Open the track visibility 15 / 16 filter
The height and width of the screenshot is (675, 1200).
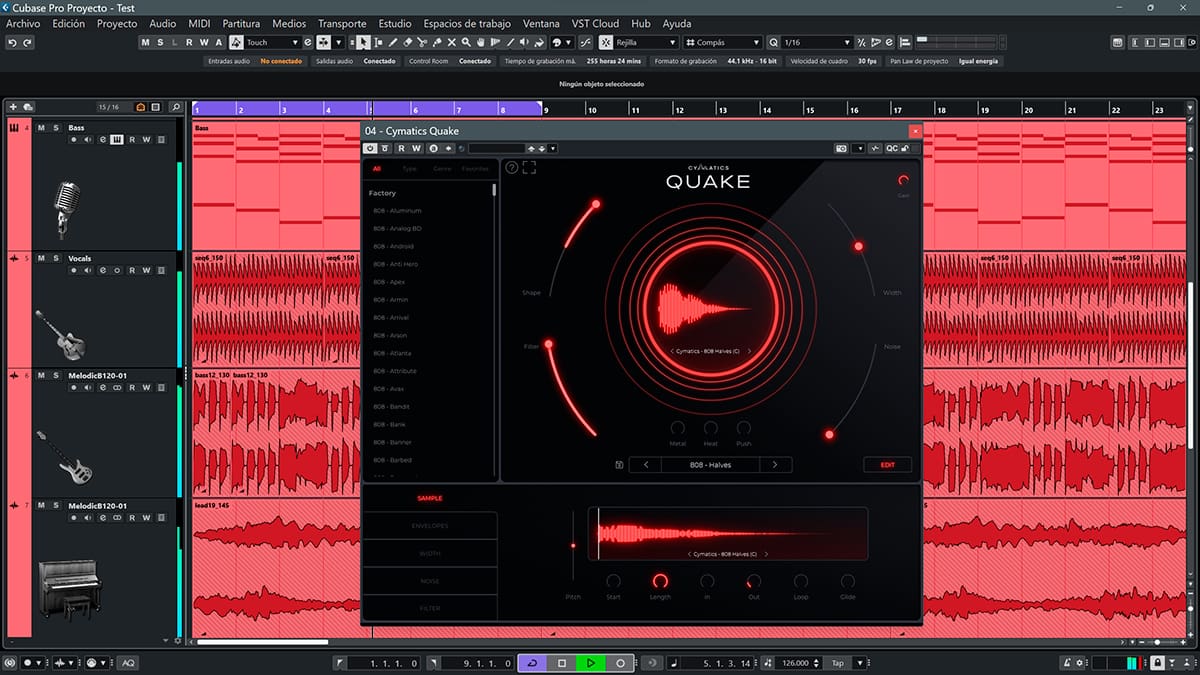[107, 107]
